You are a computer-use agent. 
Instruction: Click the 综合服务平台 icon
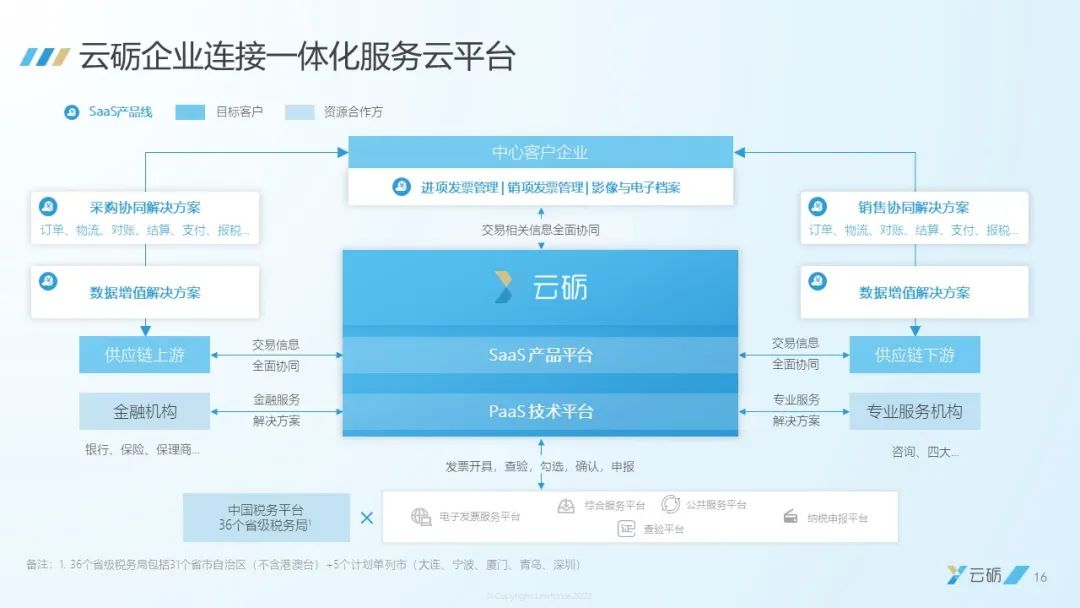[x=566, y=506]
